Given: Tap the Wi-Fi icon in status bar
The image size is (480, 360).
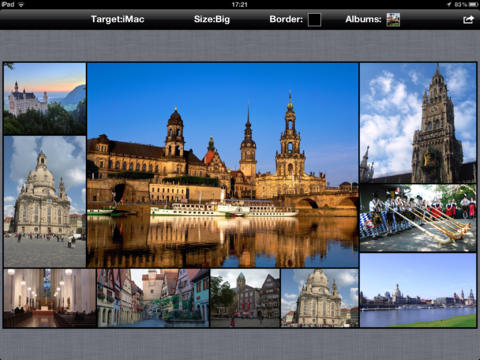Looking at the screenshot, I should click(21, 4).
